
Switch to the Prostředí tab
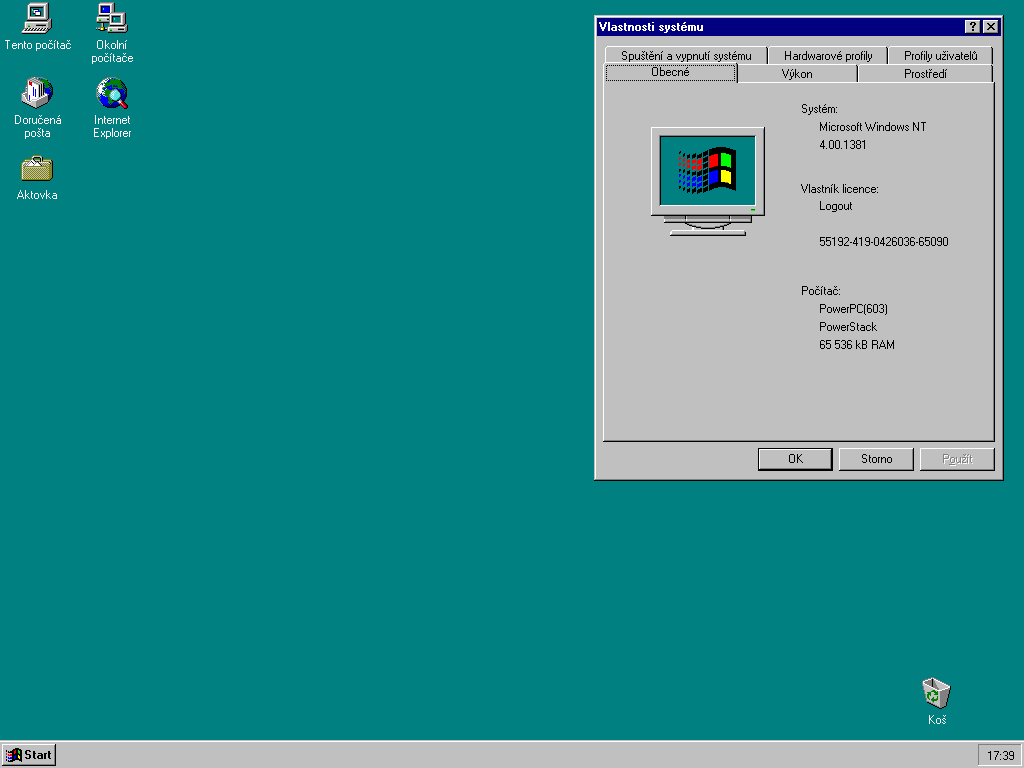click(x=925, y=74)
